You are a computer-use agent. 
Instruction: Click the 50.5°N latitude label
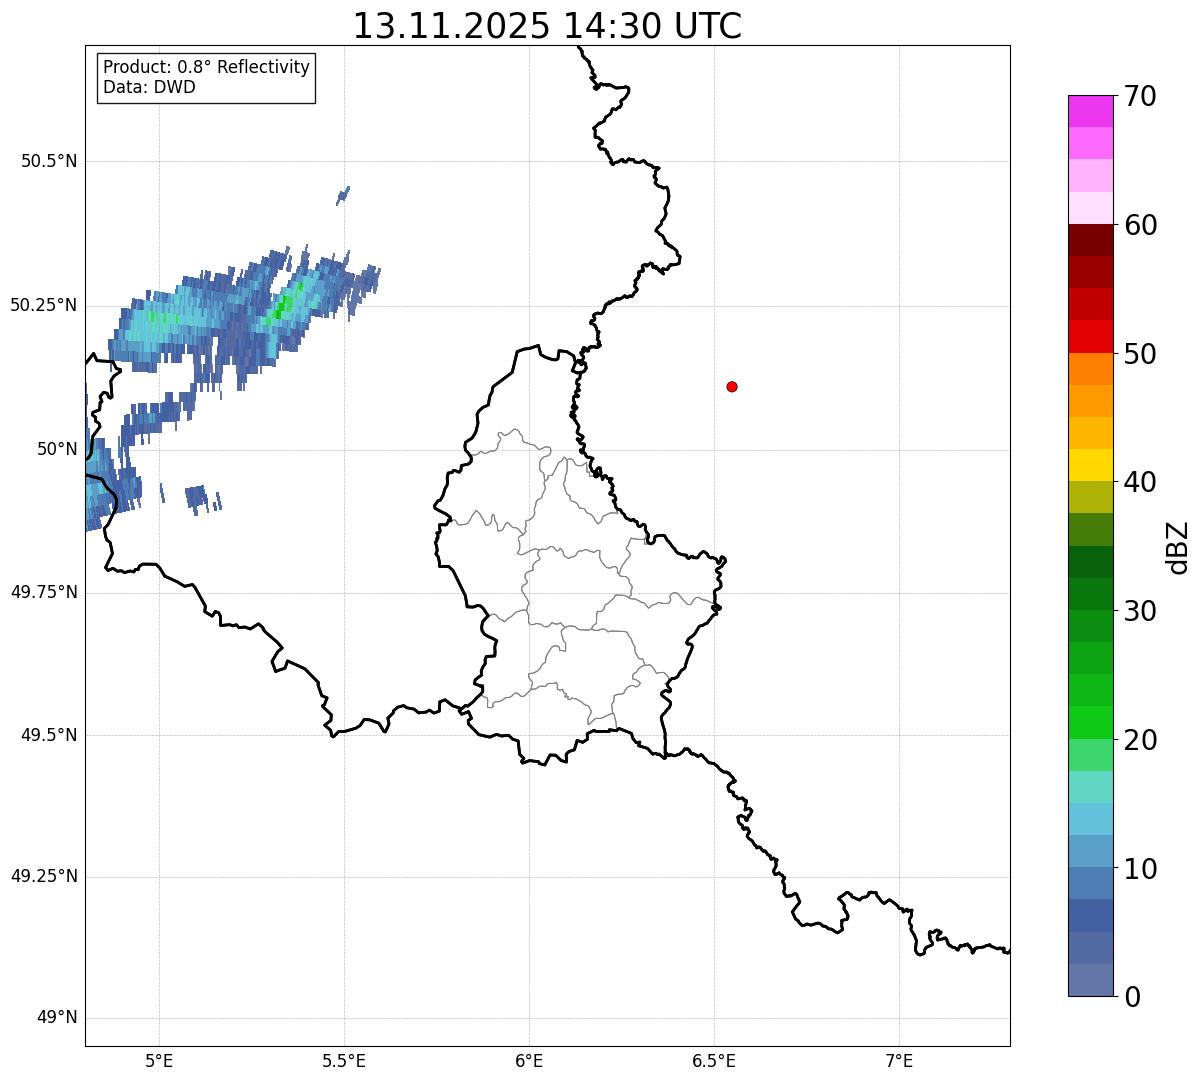[48, 161]
